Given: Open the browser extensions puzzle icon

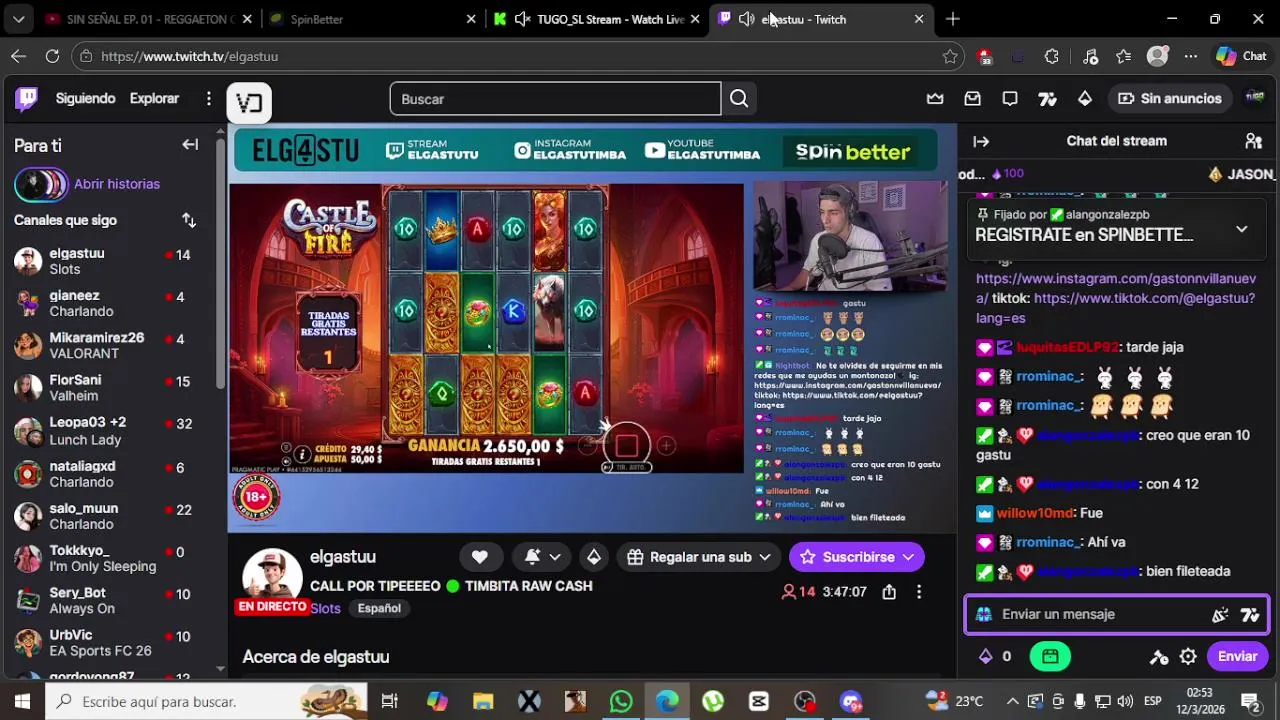Looking at the screenshot, I should (1051, 56).
